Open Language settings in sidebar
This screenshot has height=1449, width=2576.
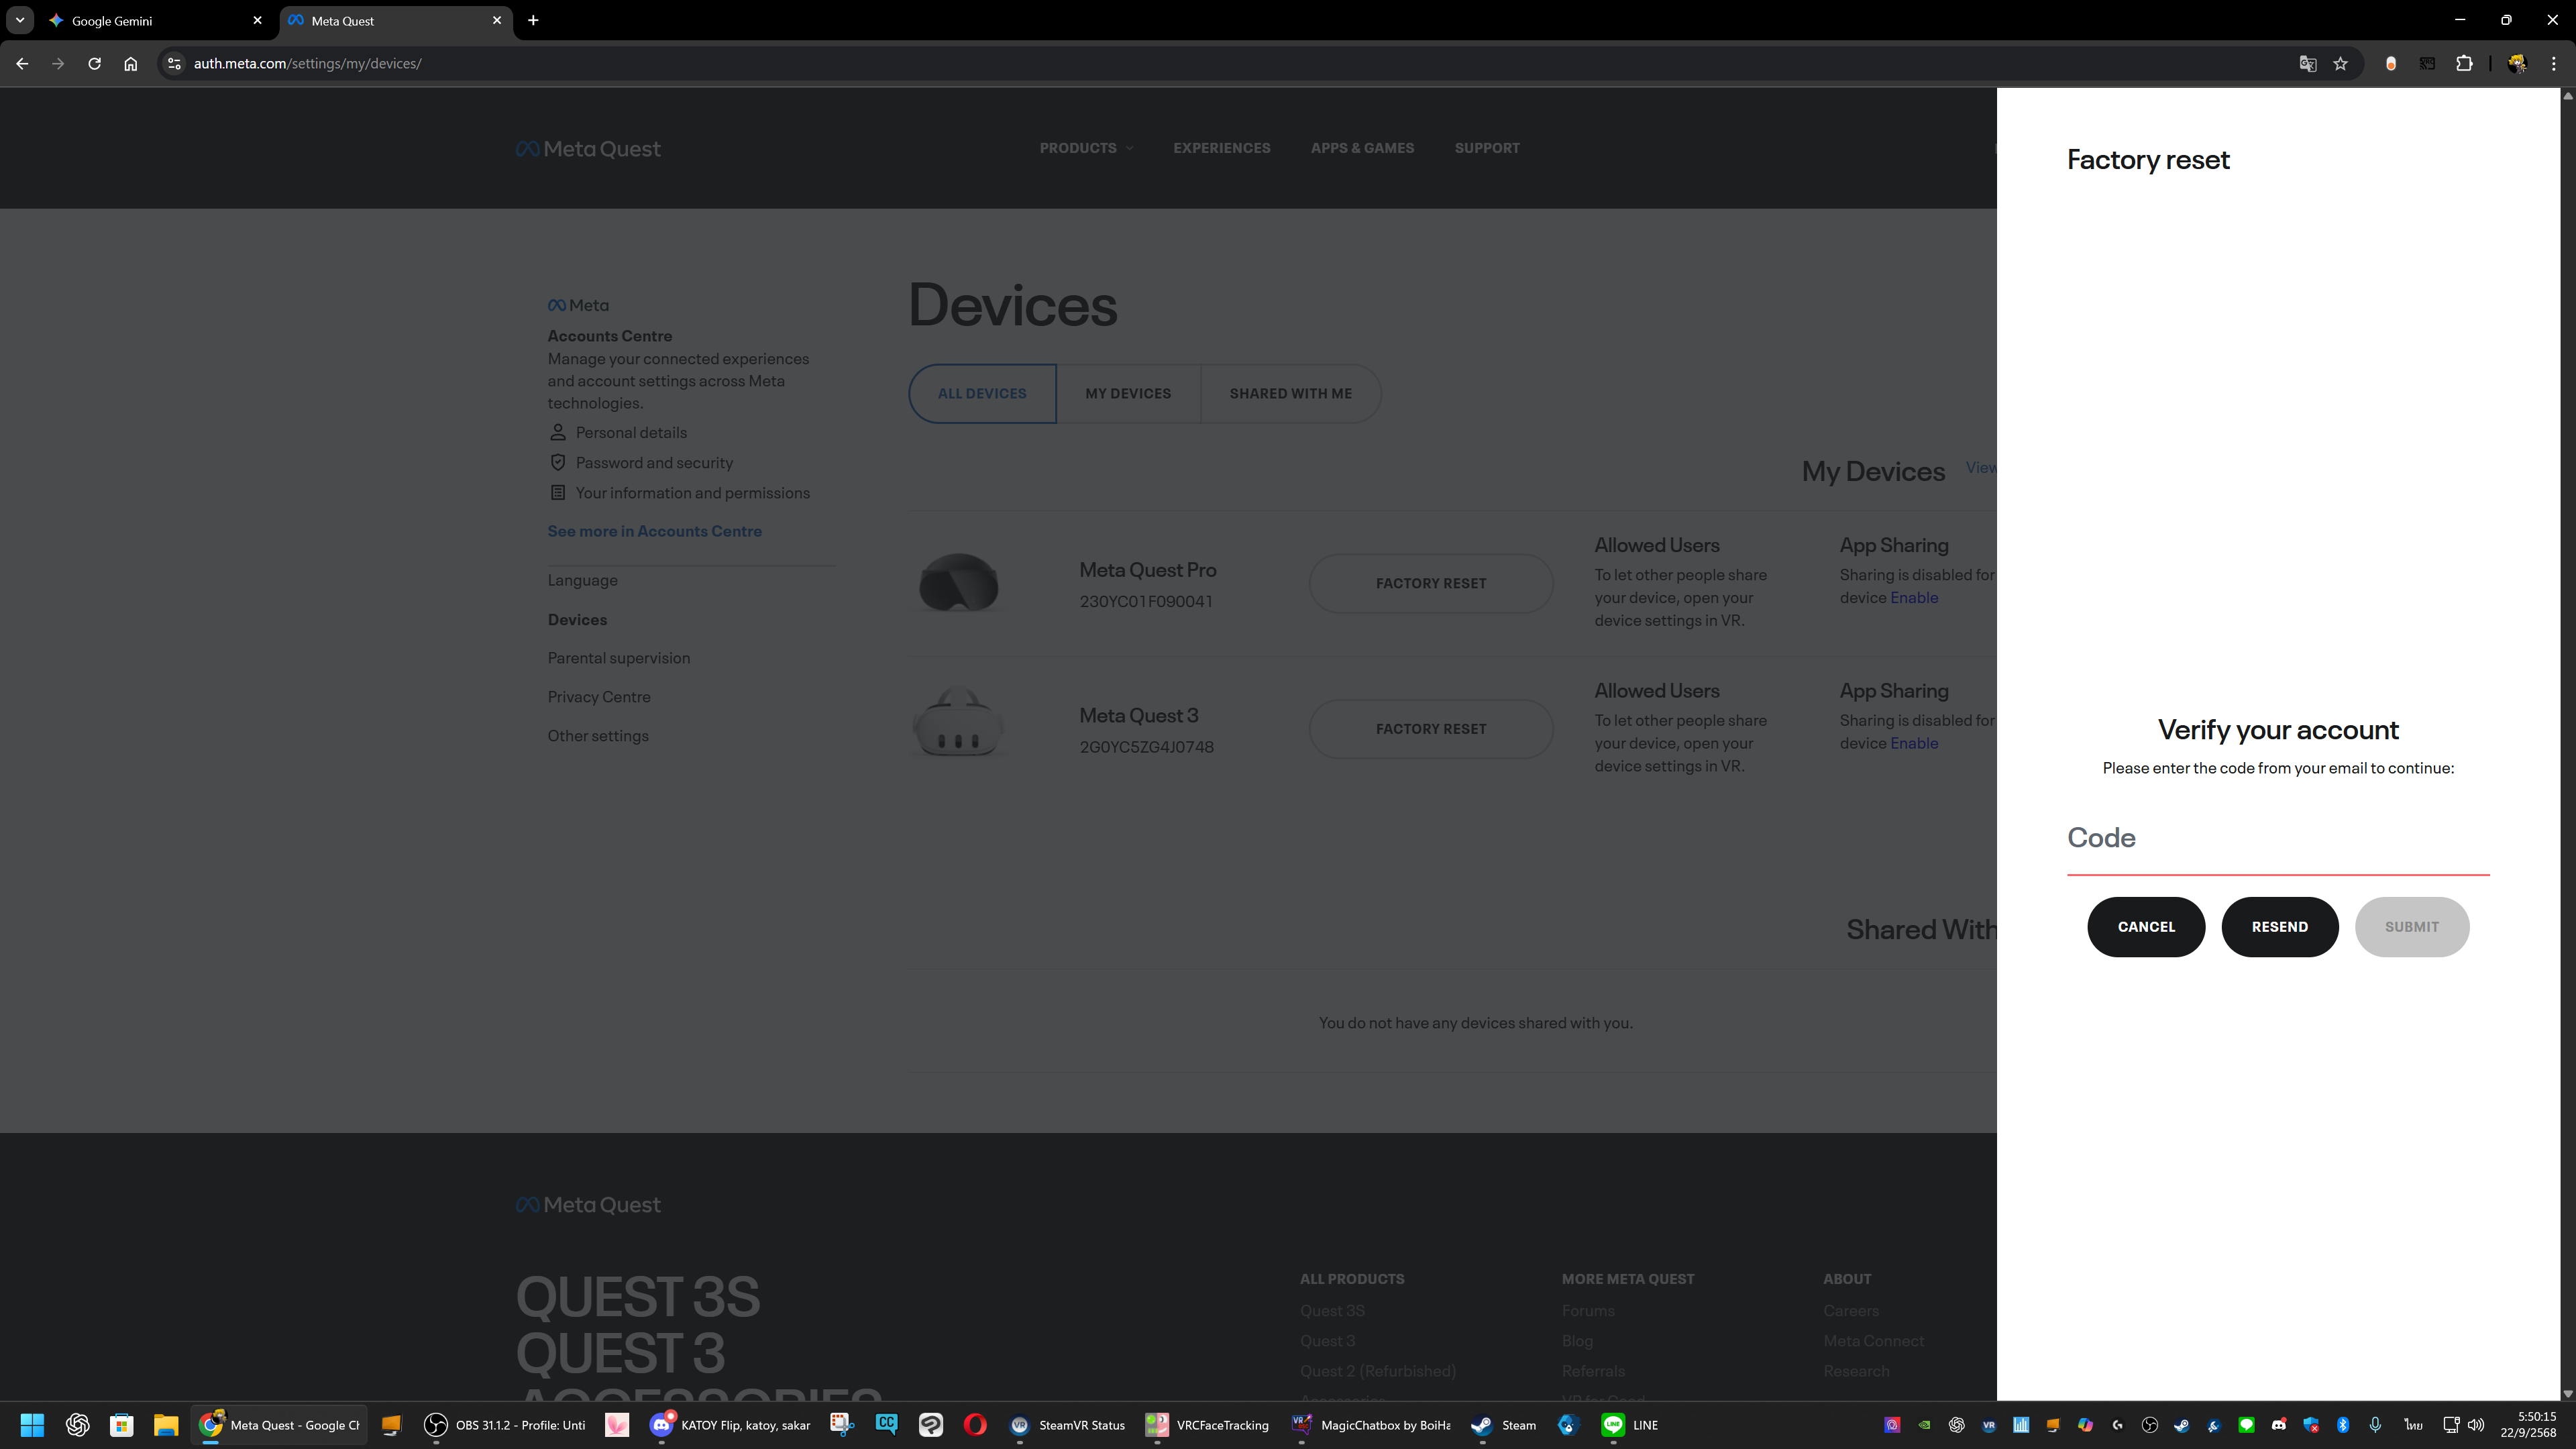[x=582, y=580]
